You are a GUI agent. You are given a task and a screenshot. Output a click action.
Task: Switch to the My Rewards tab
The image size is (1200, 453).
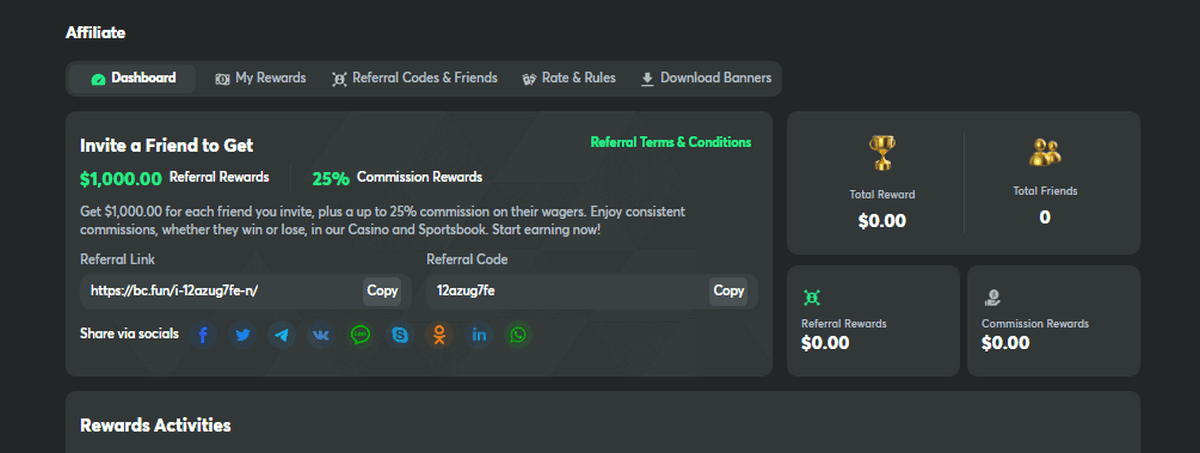click(x=260, y=78)
